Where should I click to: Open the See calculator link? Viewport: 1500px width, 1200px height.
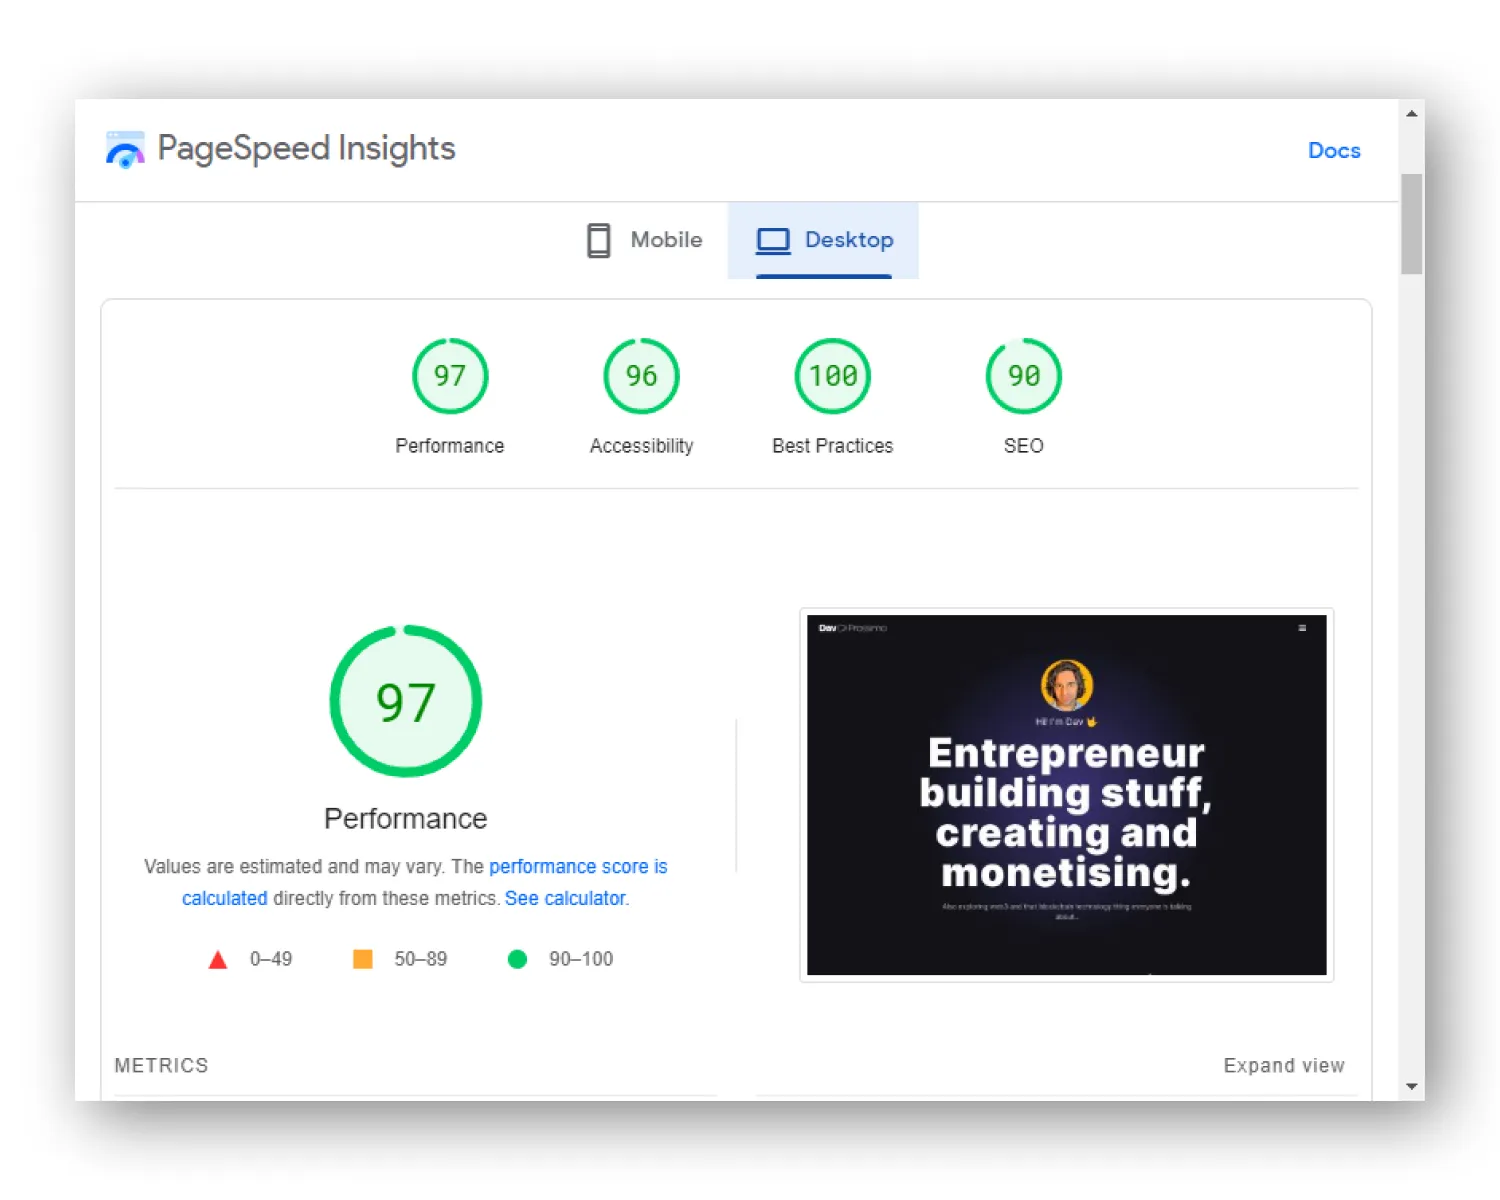[565, 899]
